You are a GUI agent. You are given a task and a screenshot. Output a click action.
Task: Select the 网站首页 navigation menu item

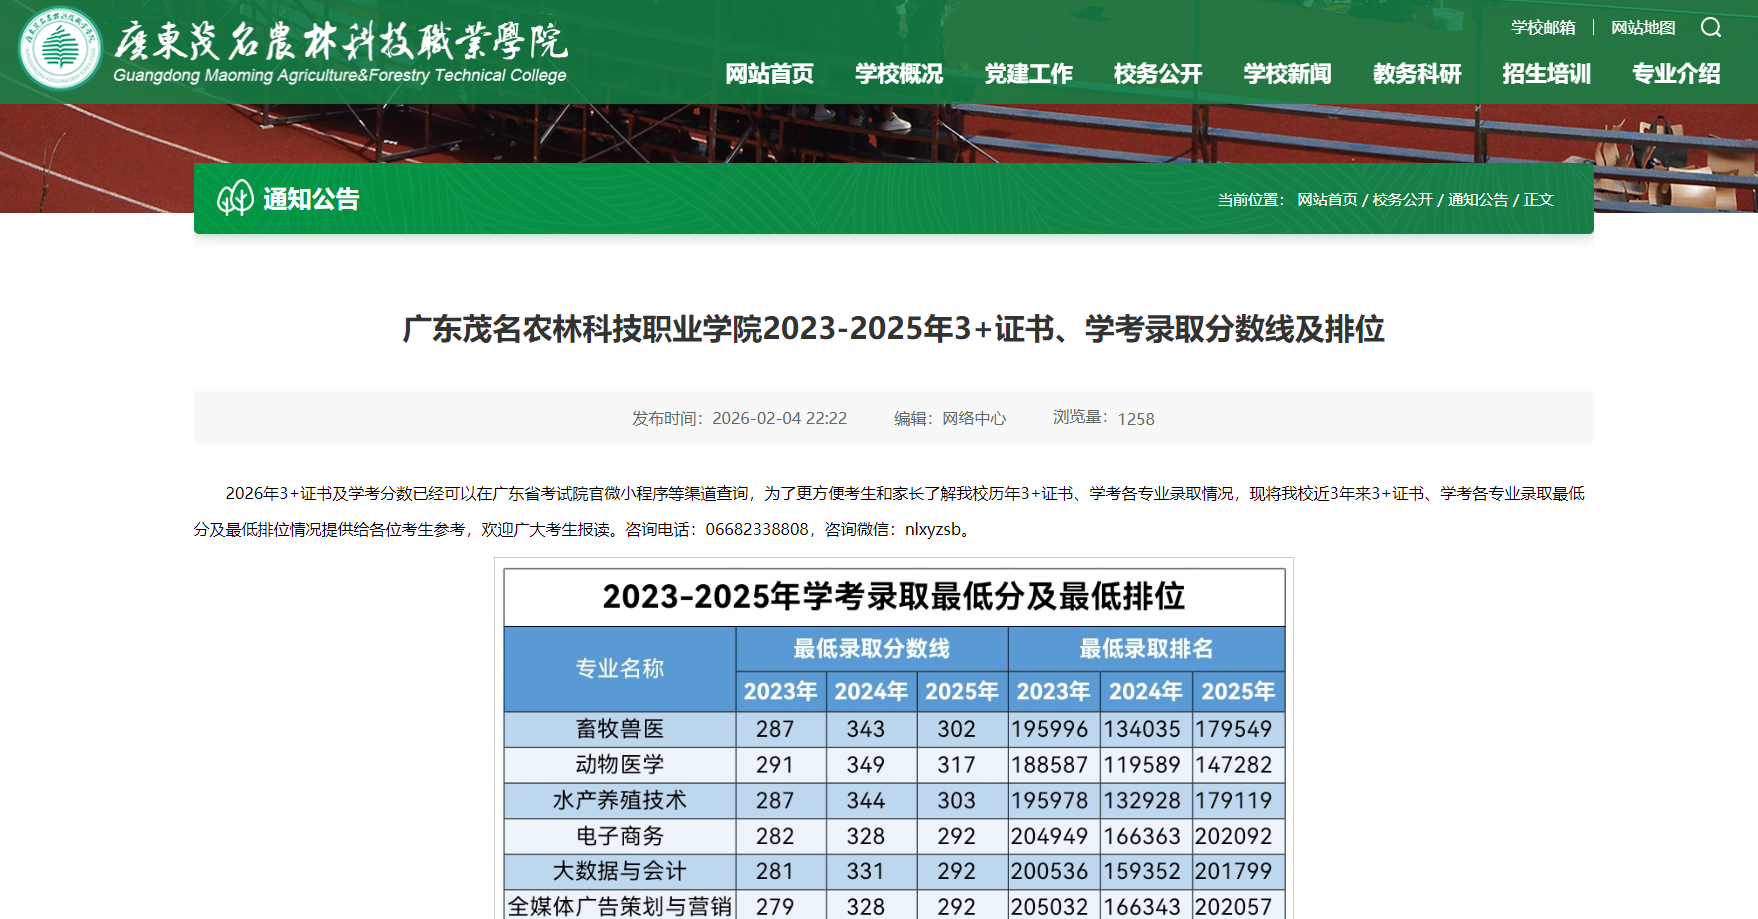coord(770,73)
